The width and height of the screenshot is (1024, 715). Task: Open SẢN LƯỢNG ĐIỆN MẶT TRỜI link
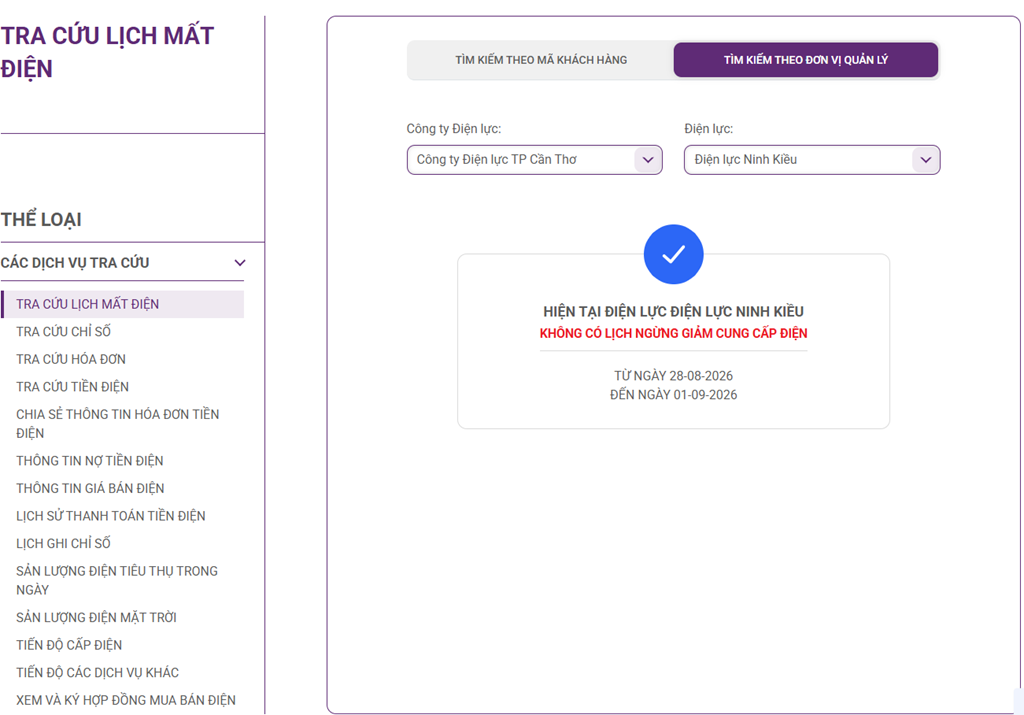click(96, 618)
